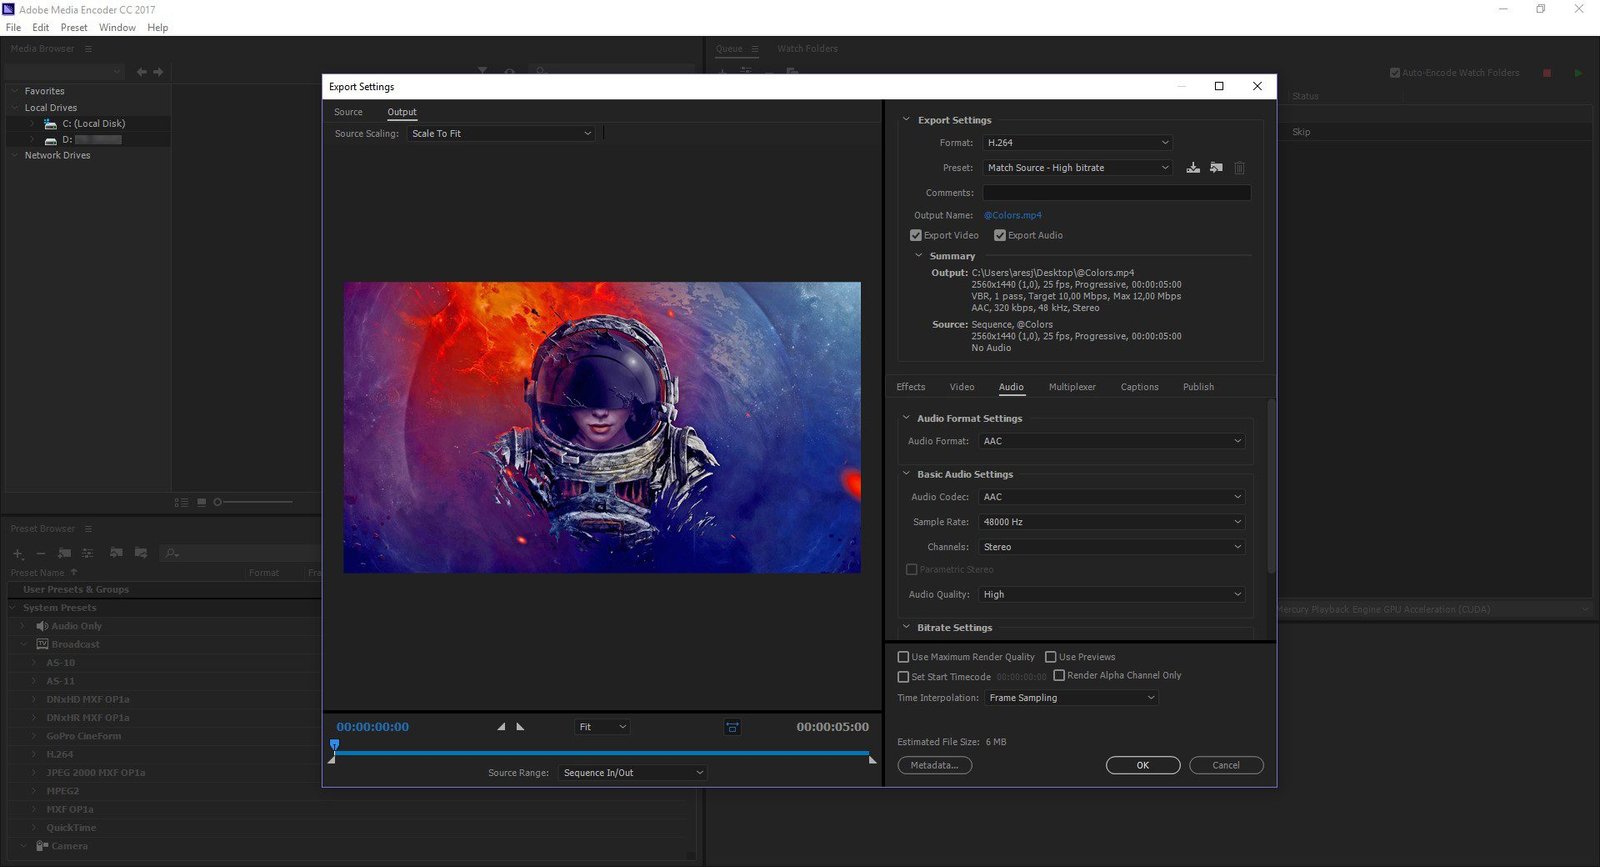Uncheck the Export Audio checkbox
The image size is (1600, 867).
[x=999, y=236]
